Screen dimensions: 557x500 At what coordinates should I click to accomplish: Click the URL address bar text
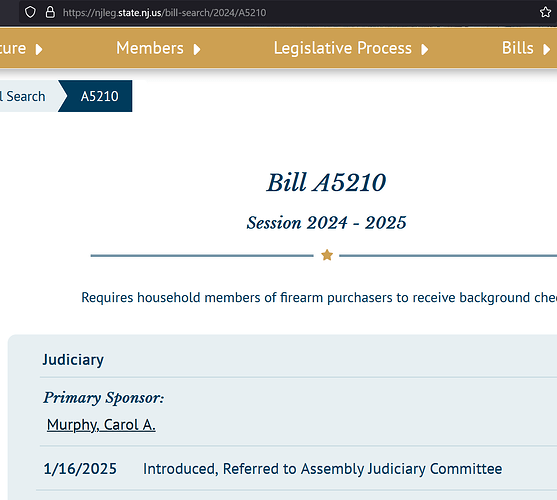coord(164,13)
